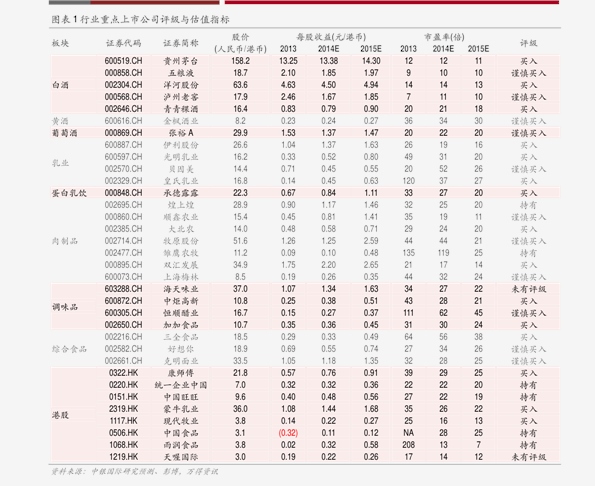This screenshot has width=595, height=486.
Task: Select stock code 2319.HK
Action: click(123, 409)
